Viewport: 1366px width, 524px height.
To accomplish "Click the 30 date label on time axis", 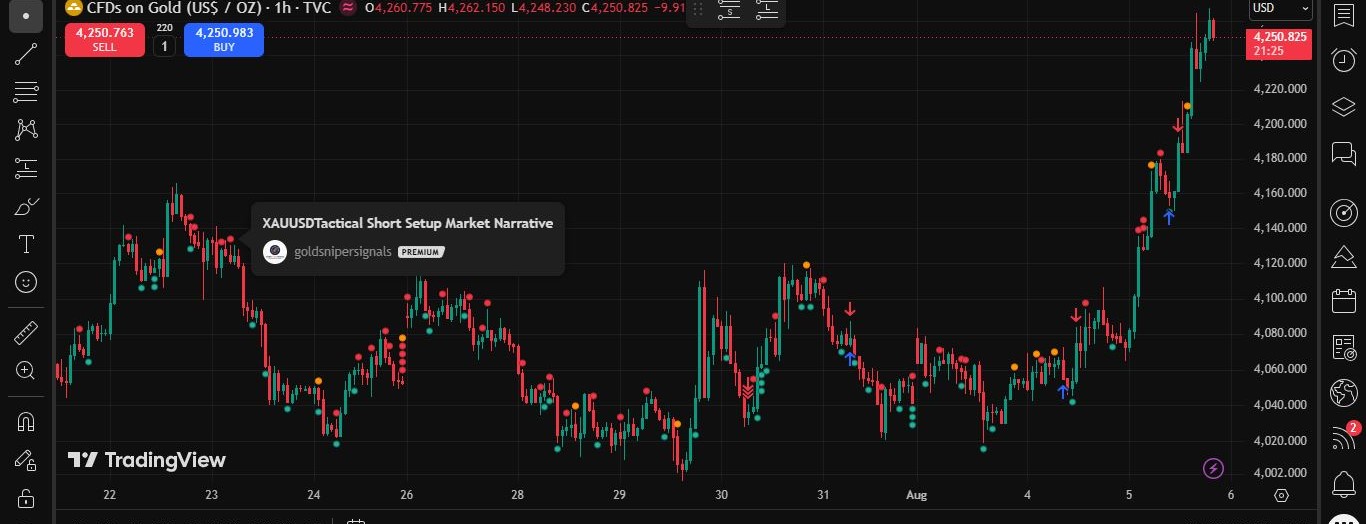I will click(x=722, y=495).
